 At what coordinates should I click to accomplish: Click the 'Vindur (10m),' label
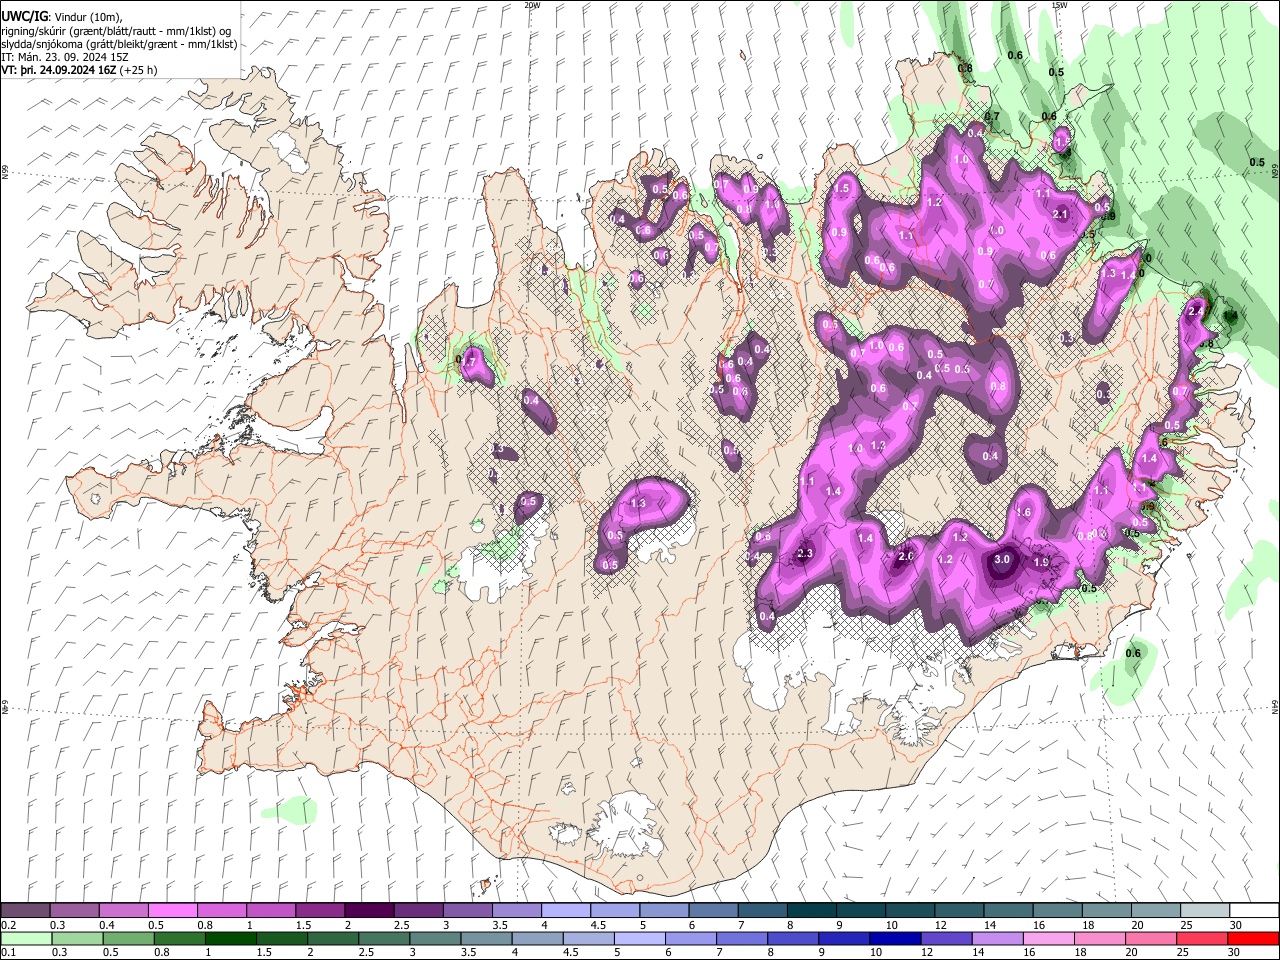[x=87, y=17]
